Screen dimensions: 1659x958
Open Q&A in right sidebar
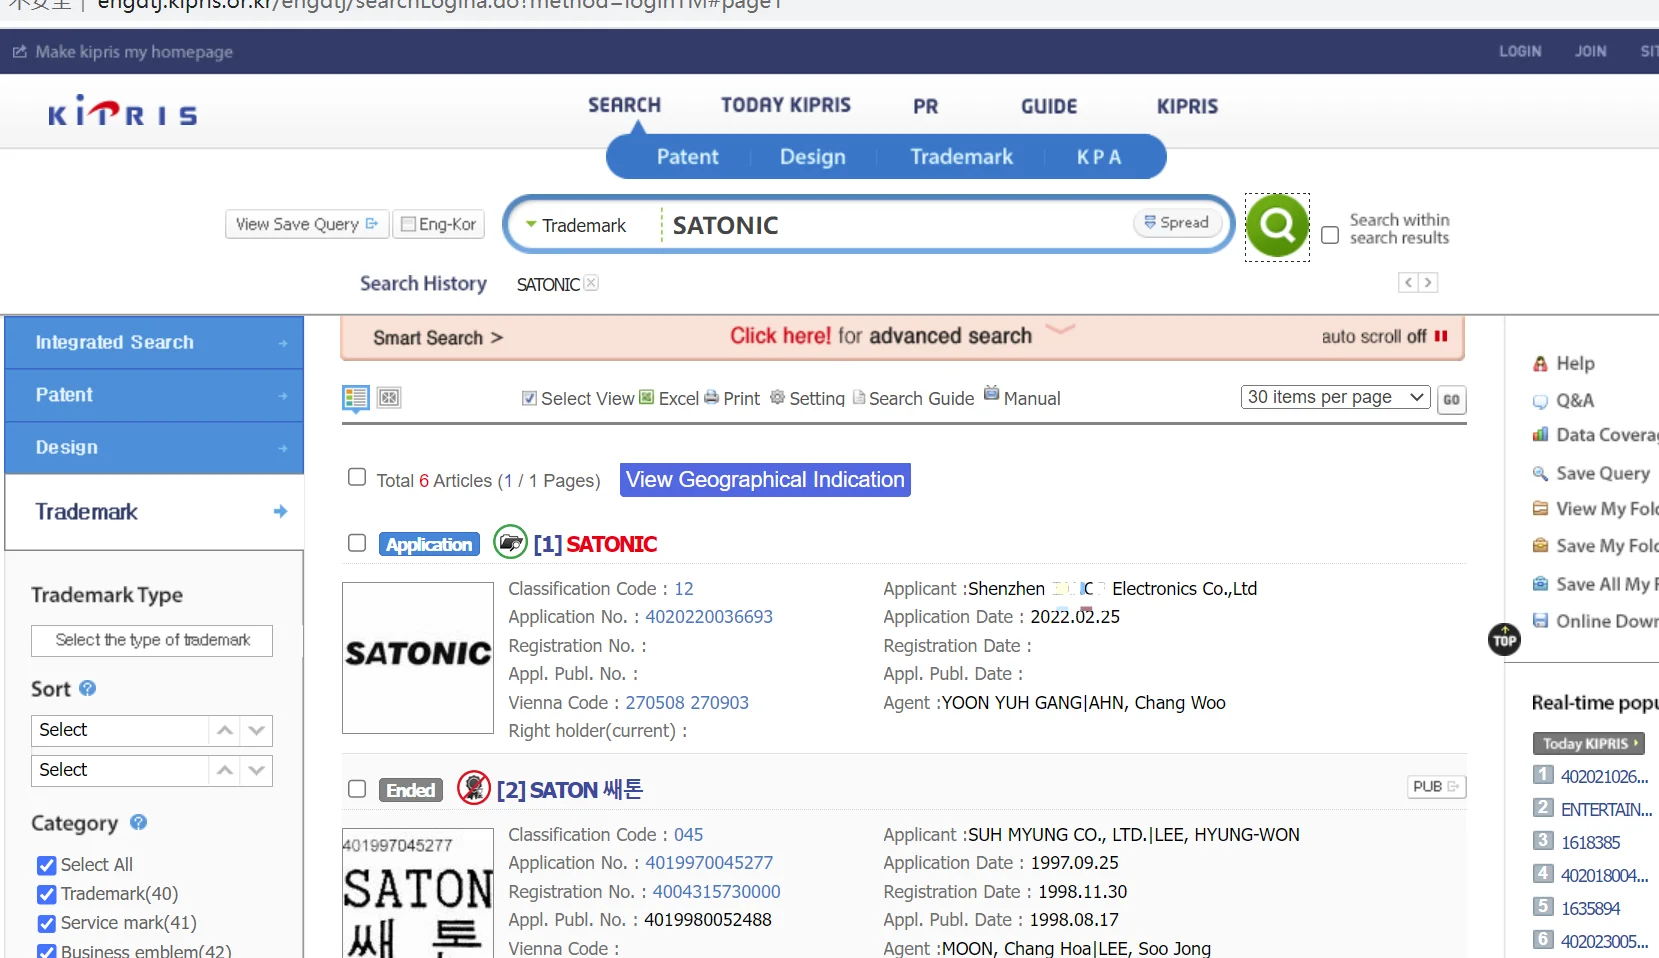coord(1564,400)
